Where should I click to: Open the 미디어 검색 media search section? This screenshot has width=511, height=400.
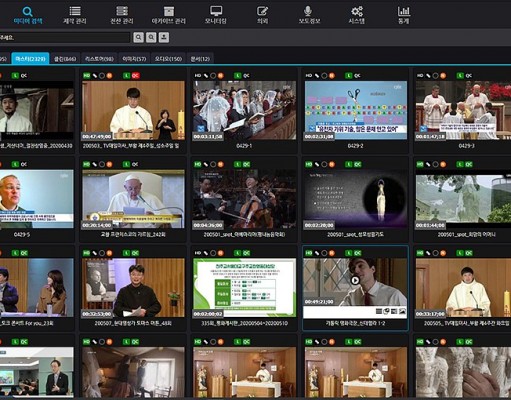(x=28, y=15)
